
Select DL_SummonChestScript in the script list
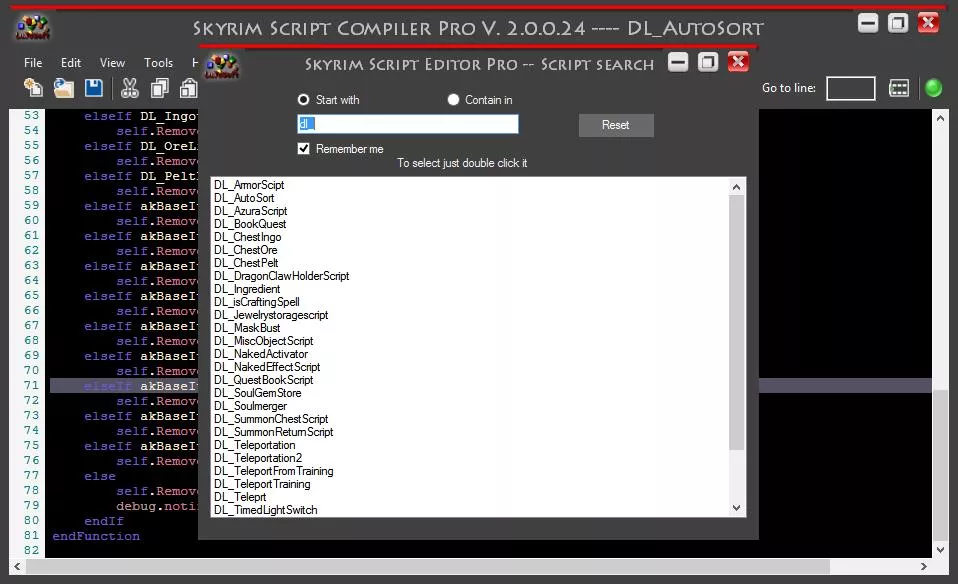[271, 419]
